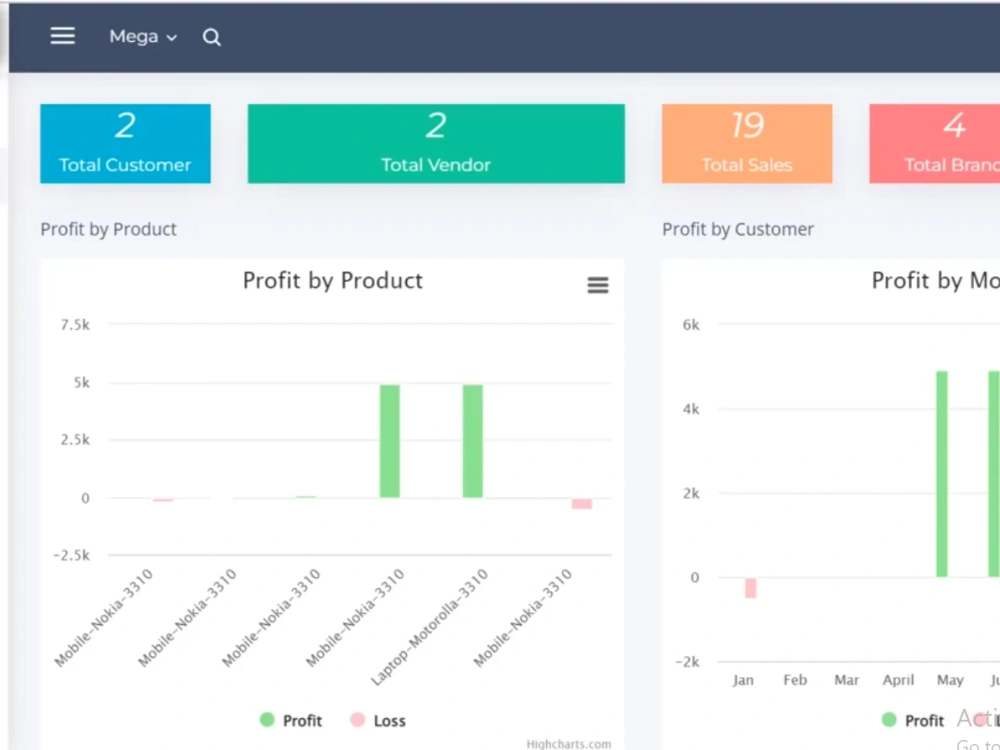Expand the Mega dropdown menu

(x=143, y=37)
